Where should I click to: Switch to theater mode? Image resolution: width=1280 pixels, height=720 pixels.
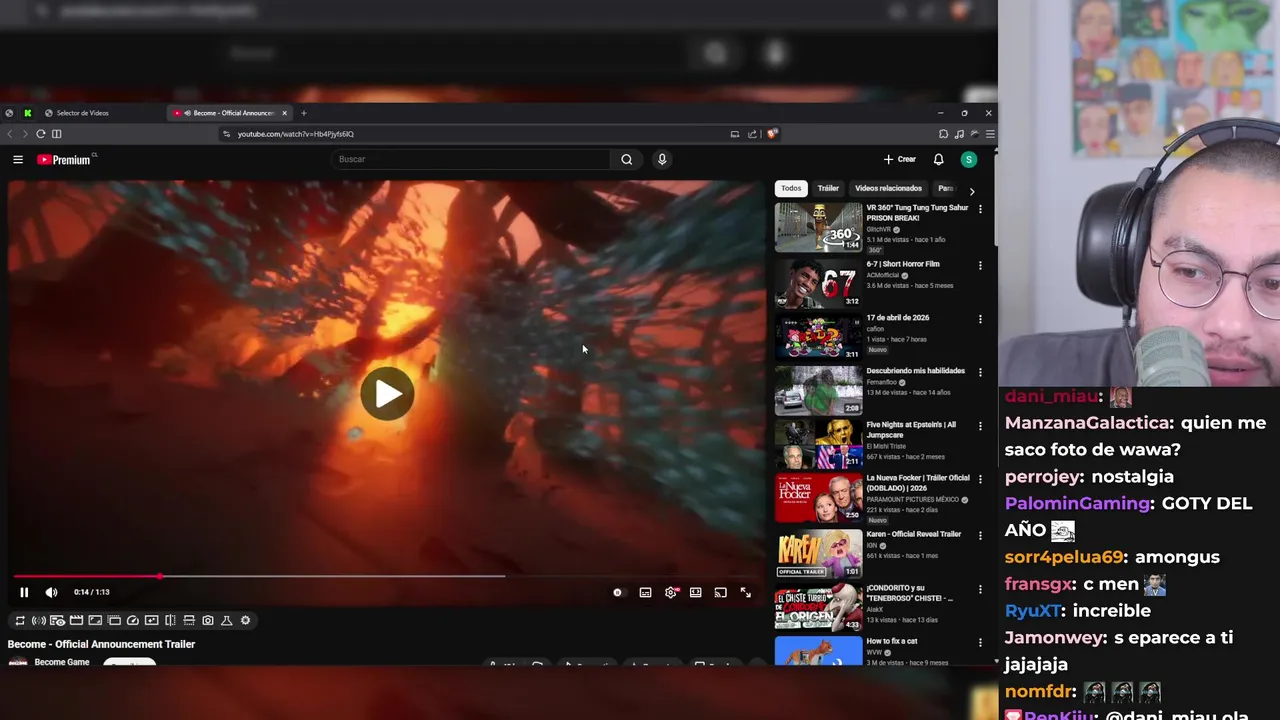click(695, 592)
